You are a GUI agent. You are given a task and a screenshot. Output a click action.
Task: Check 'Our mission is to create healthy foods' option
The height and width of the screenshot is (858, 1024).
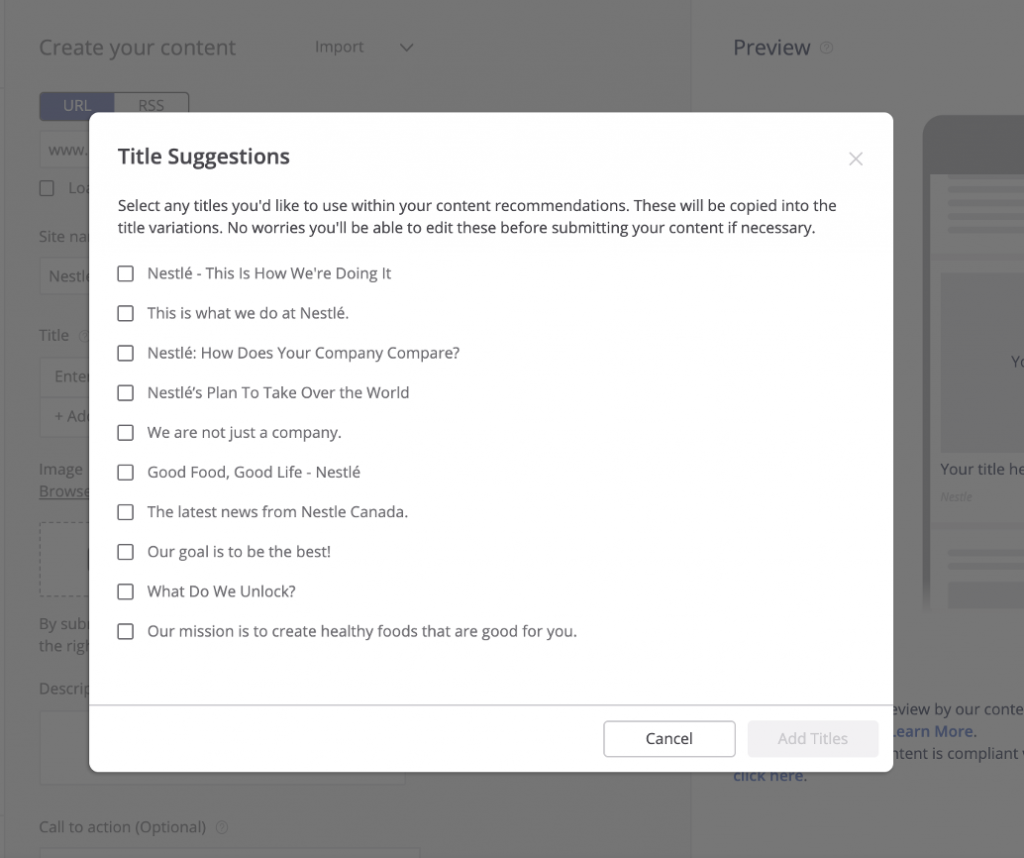pyautogui.click(x=126, y=632)
